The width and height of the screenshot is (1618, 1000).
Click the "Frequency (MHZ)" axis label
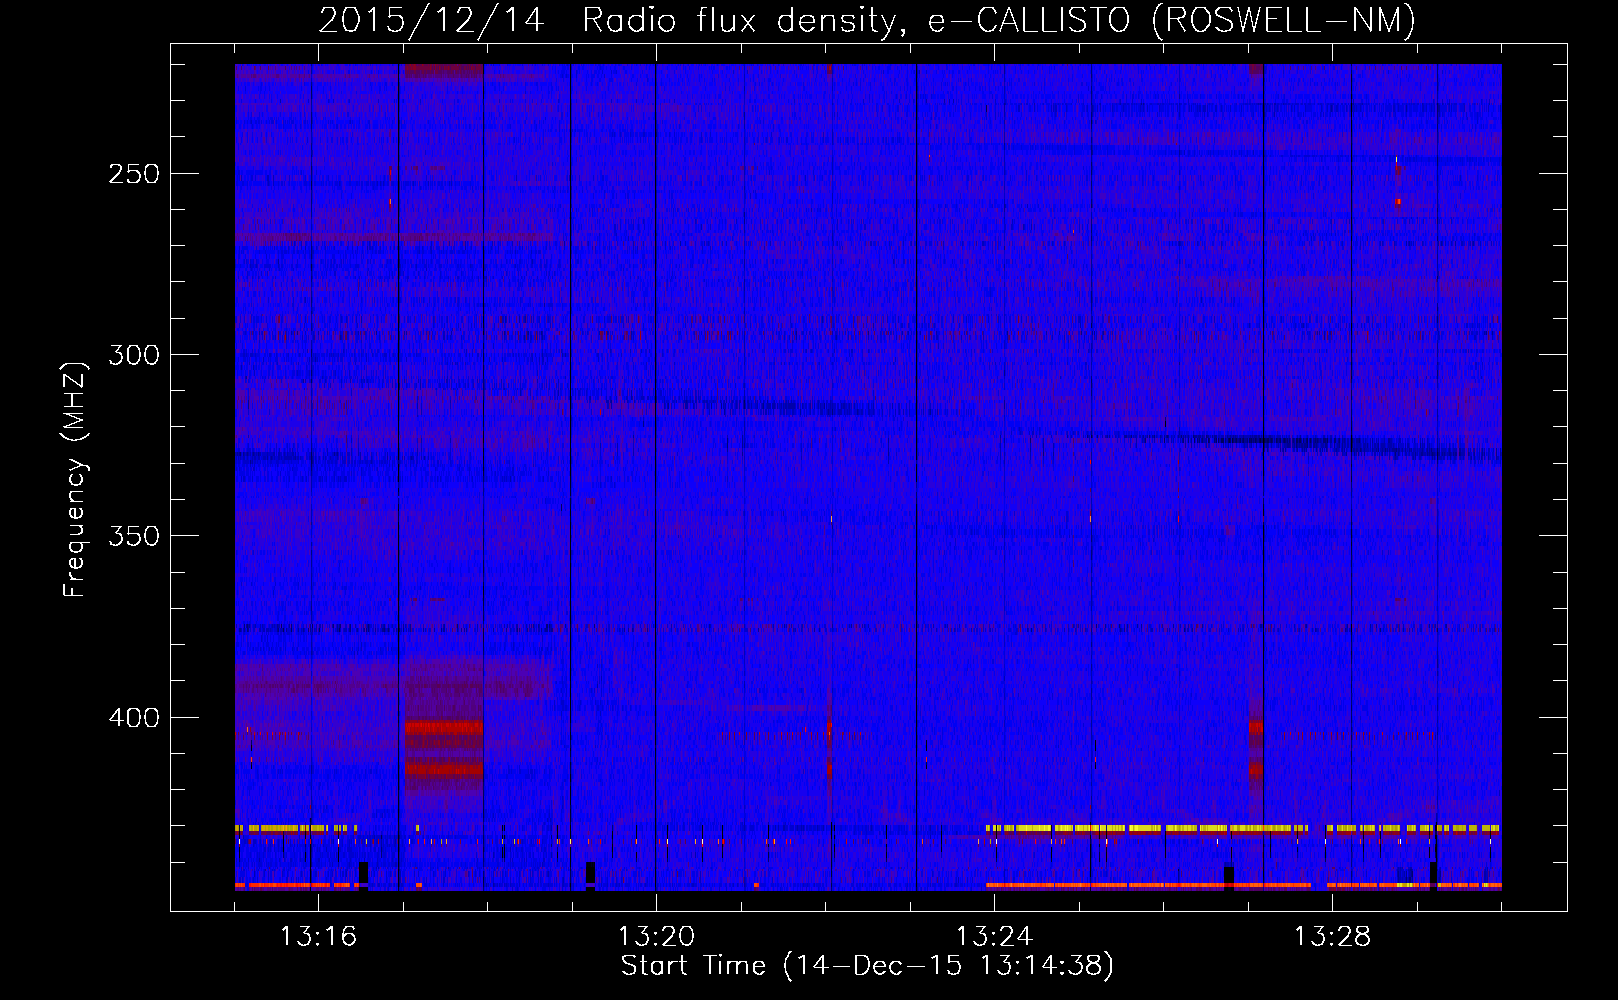click(75, 480)
